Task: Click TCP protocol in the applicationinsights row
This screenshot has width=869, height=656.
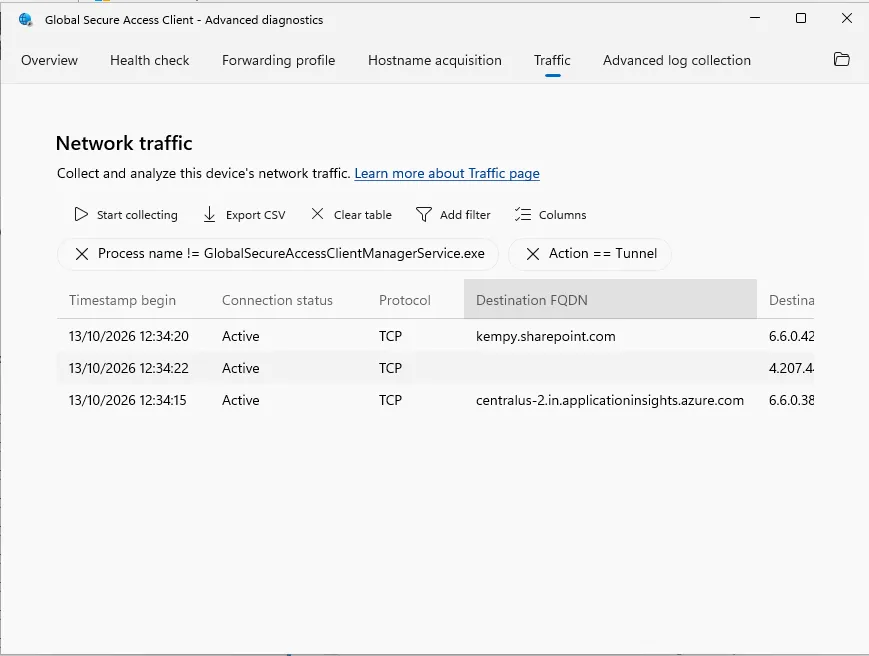Action: 390,401
